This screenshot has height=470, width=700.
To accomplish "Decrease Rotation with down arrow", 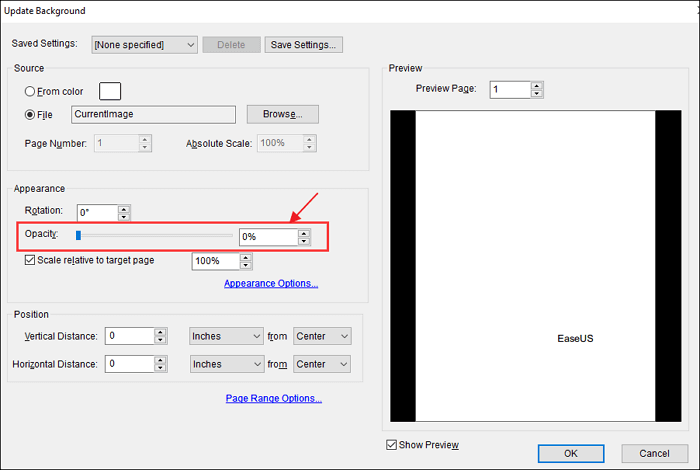I will pos(124,217).
